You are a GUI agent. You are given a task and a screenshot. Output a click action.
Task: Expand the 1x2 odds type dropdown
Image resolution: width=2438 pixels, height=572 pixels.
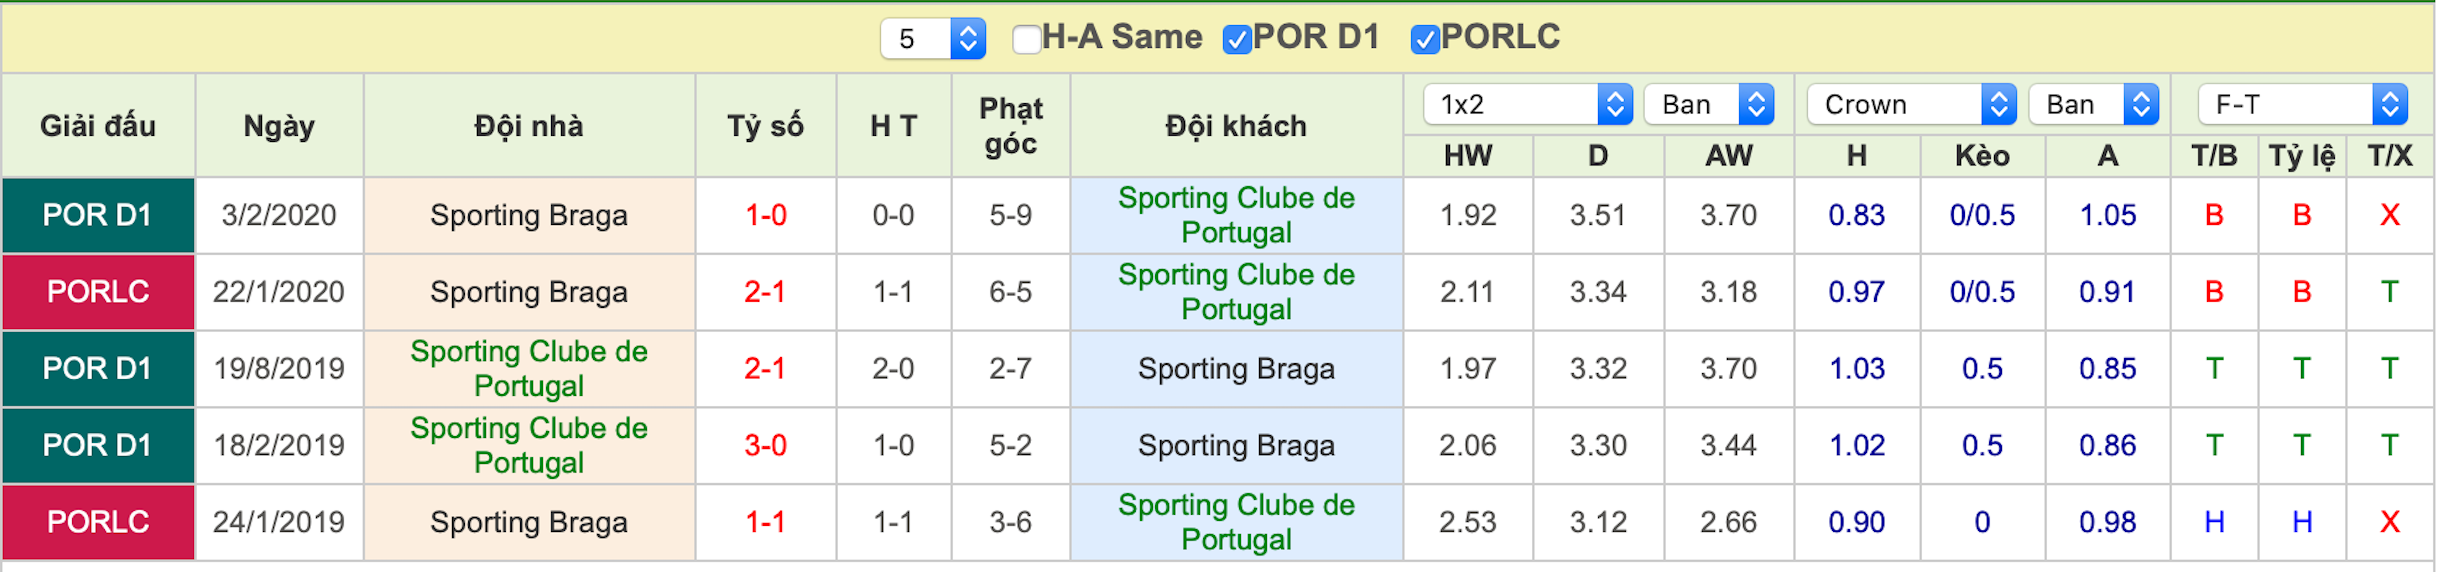pyautogui.click(x=1528, y=104)
